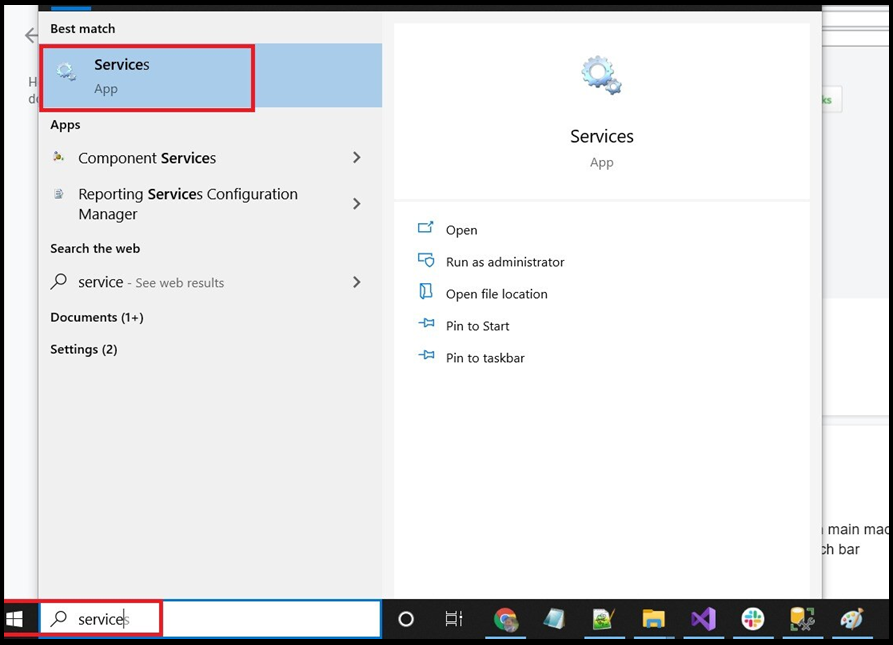The image size is (893, 645).
Task: Open Paint palette icon on taskbar
Action: [851, 619]
